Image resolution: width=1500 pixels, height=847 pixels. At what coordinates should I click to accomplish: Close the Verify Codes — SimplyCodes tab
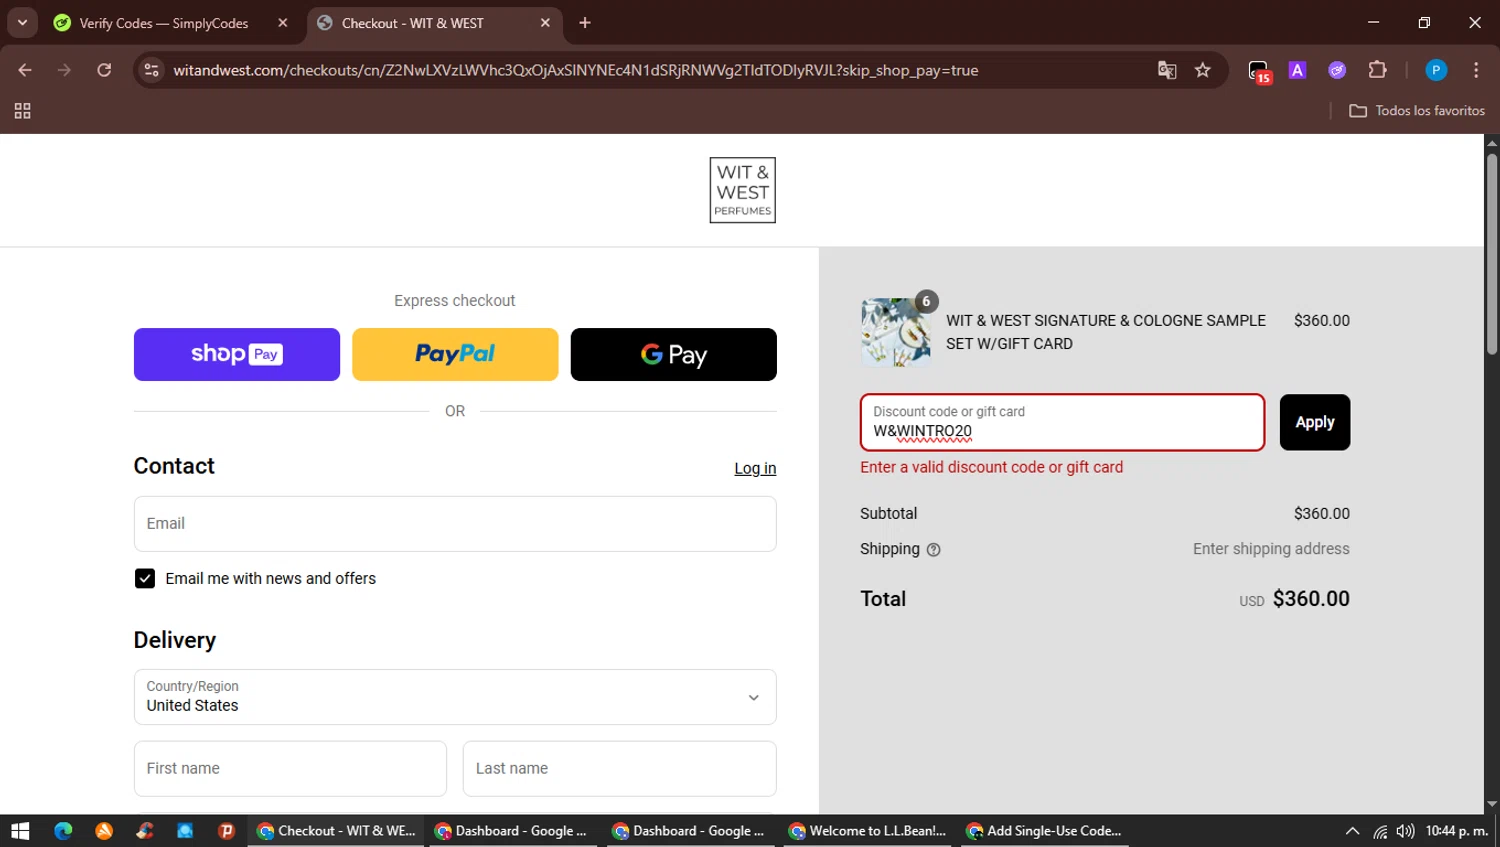click(x=283, y=23)
